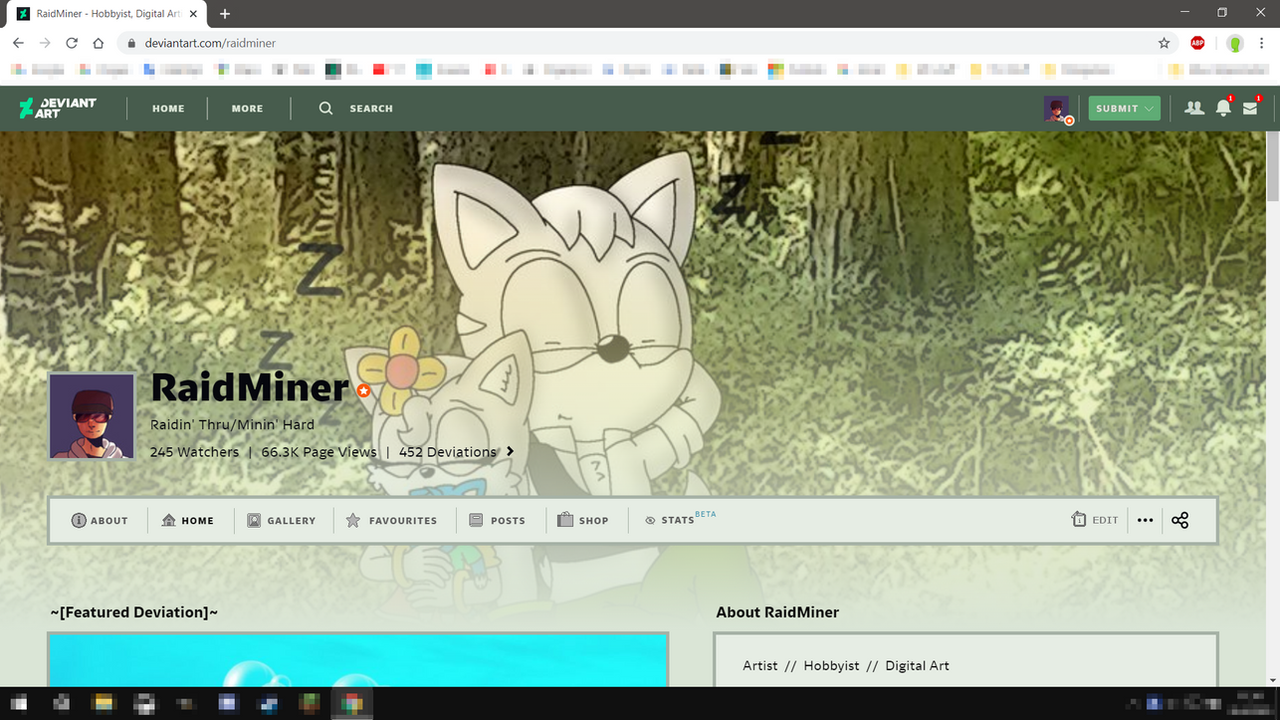This screenshot has width=1280, height=720.
Task: Click 66.3K Page Views text
Action: pyautogui.click(x=319, y=452)
